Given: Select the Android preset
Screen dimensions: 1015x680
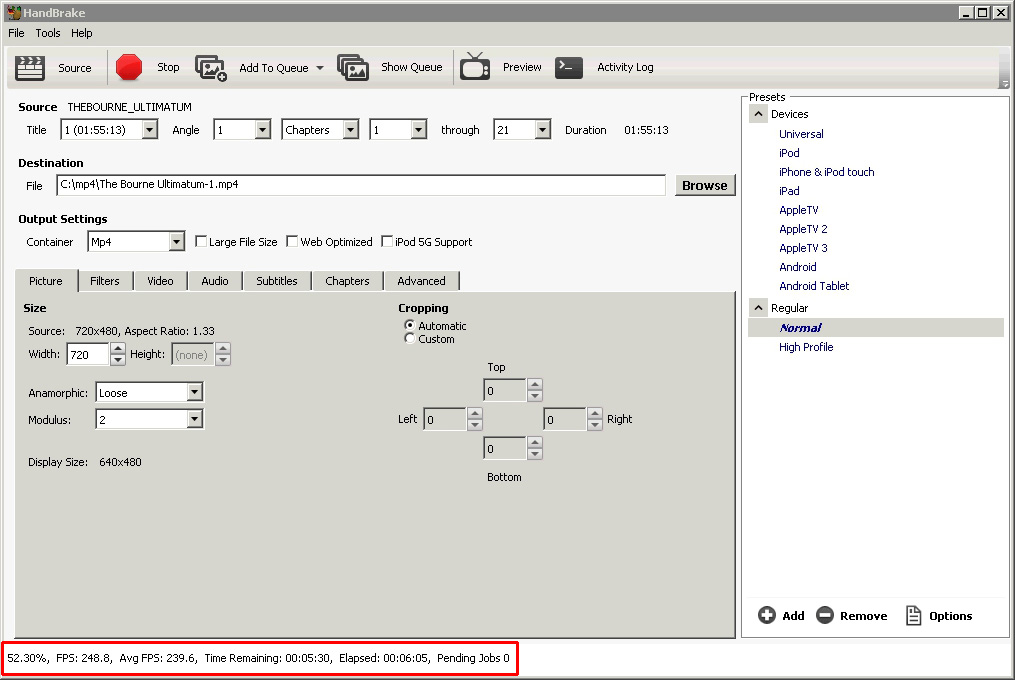Looking at the screenshot, I should pos(798,267).
